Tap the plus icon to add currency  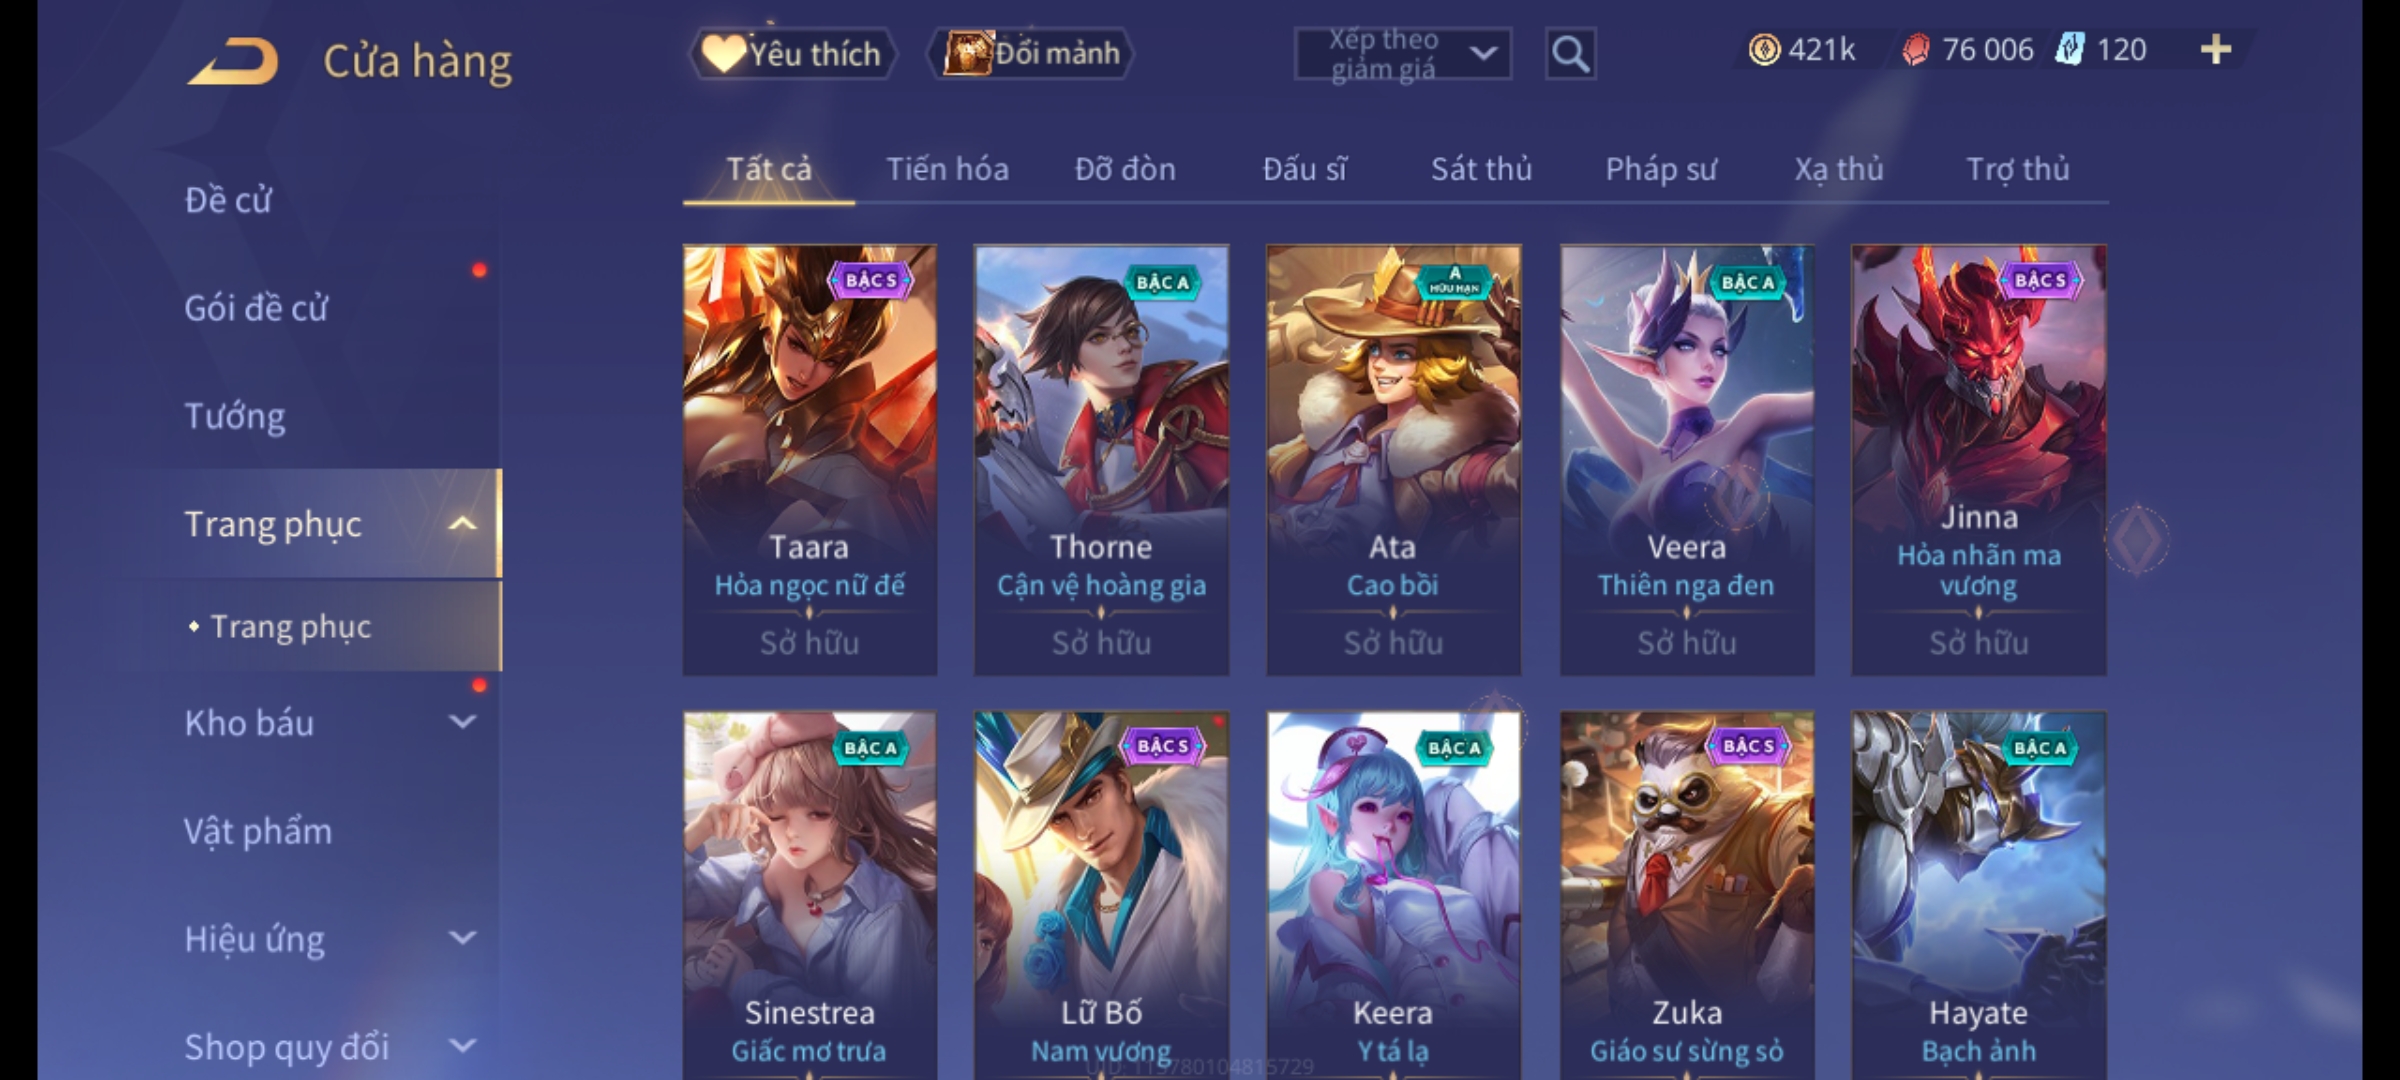(2215, 49)
